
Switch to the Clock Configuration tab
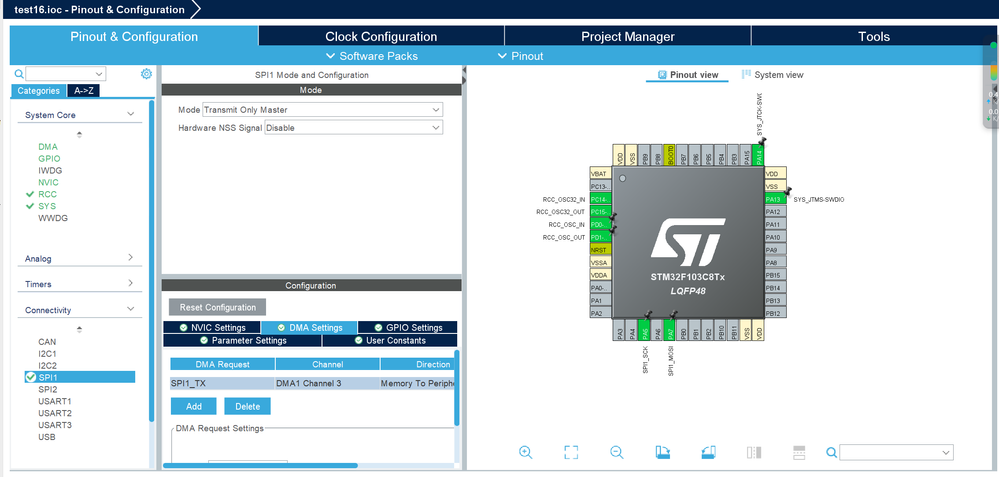(x=381, y=36)
